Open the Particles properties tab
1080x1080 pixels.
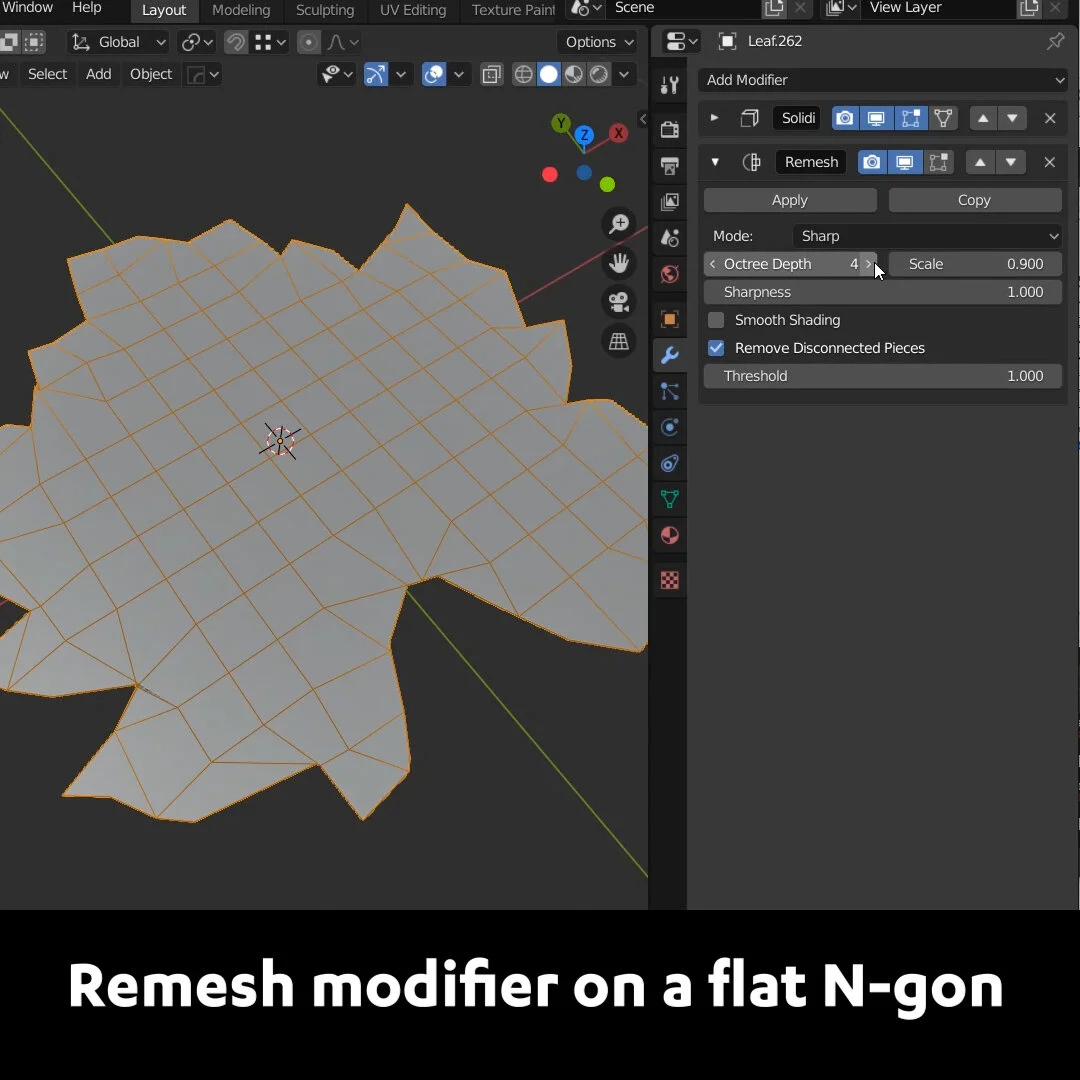point(669,391)
